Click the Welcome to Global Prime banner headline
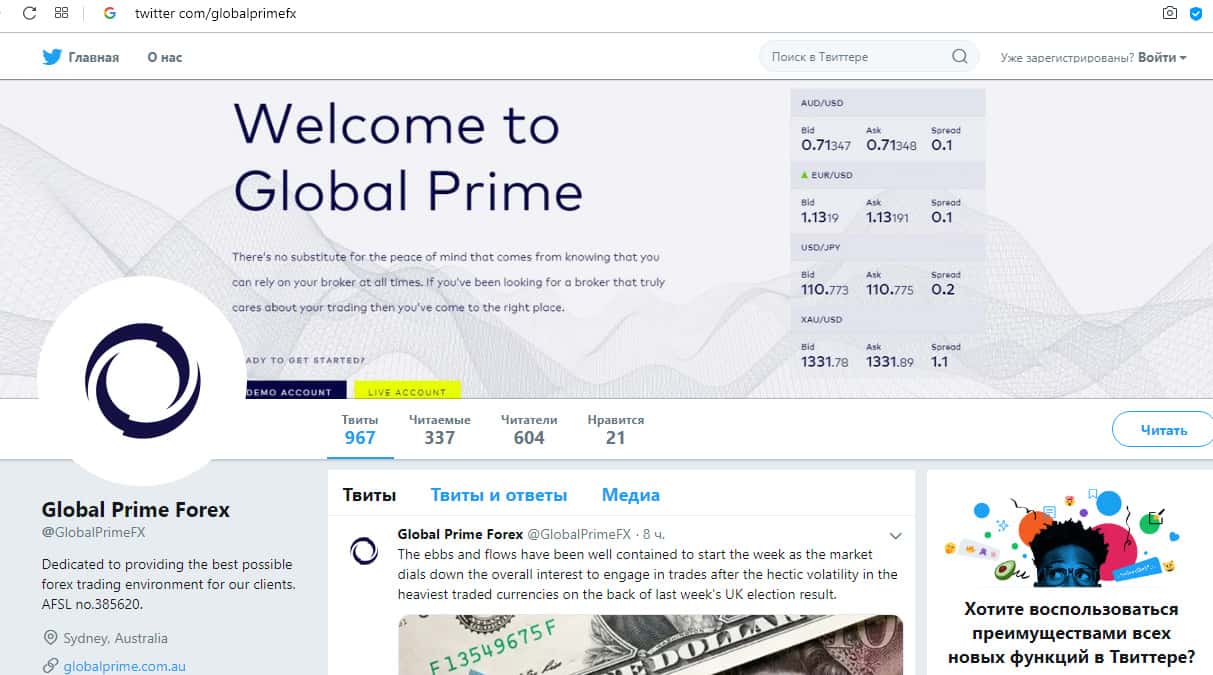 pos(408,156)
